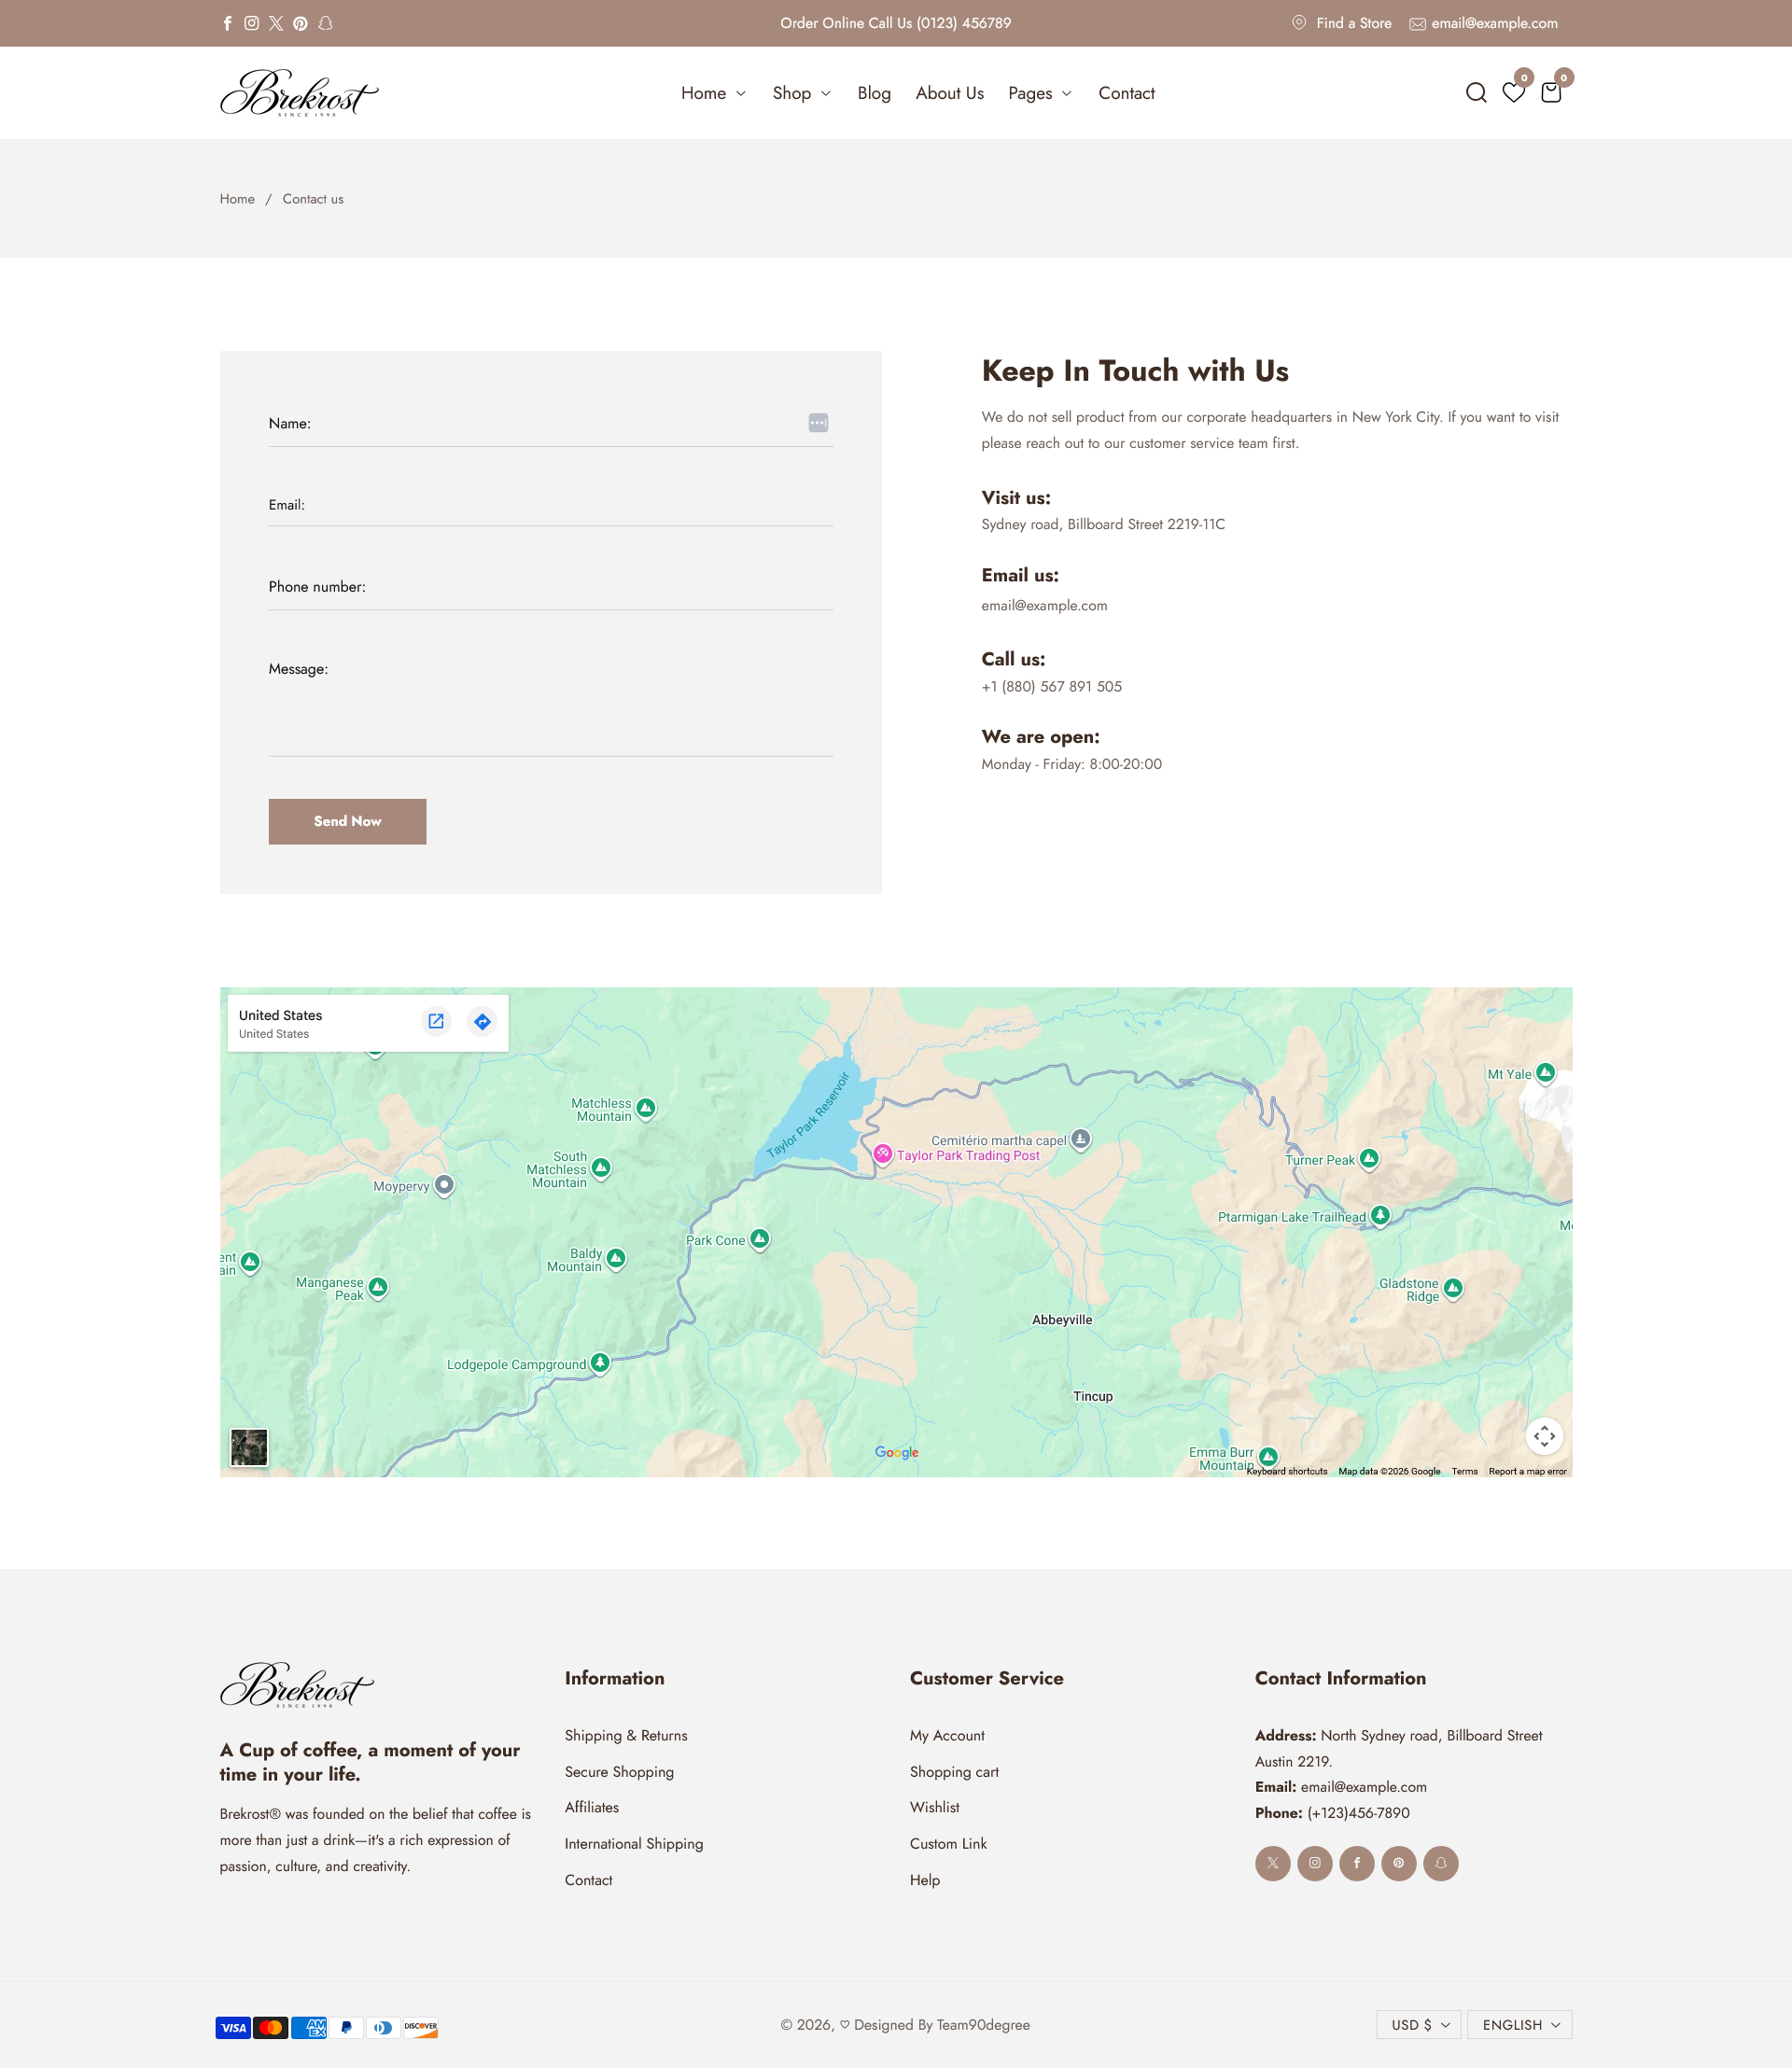Viewport: 1792px width, 2068px height.
Task: Open the USD $ currency selector
Action: tap(1419, 2025)
